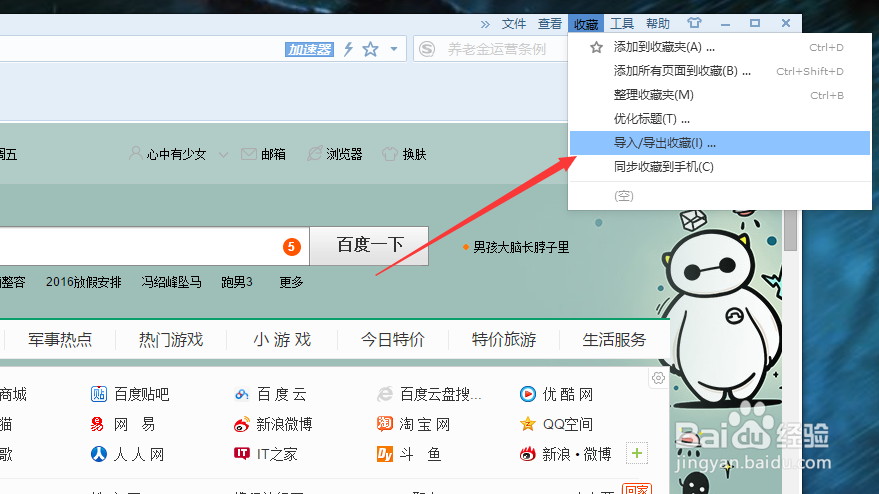Viewport: 879px width, 494px height.
Task: Switch to the 军事热点 tab
Action: pos(60,340)
